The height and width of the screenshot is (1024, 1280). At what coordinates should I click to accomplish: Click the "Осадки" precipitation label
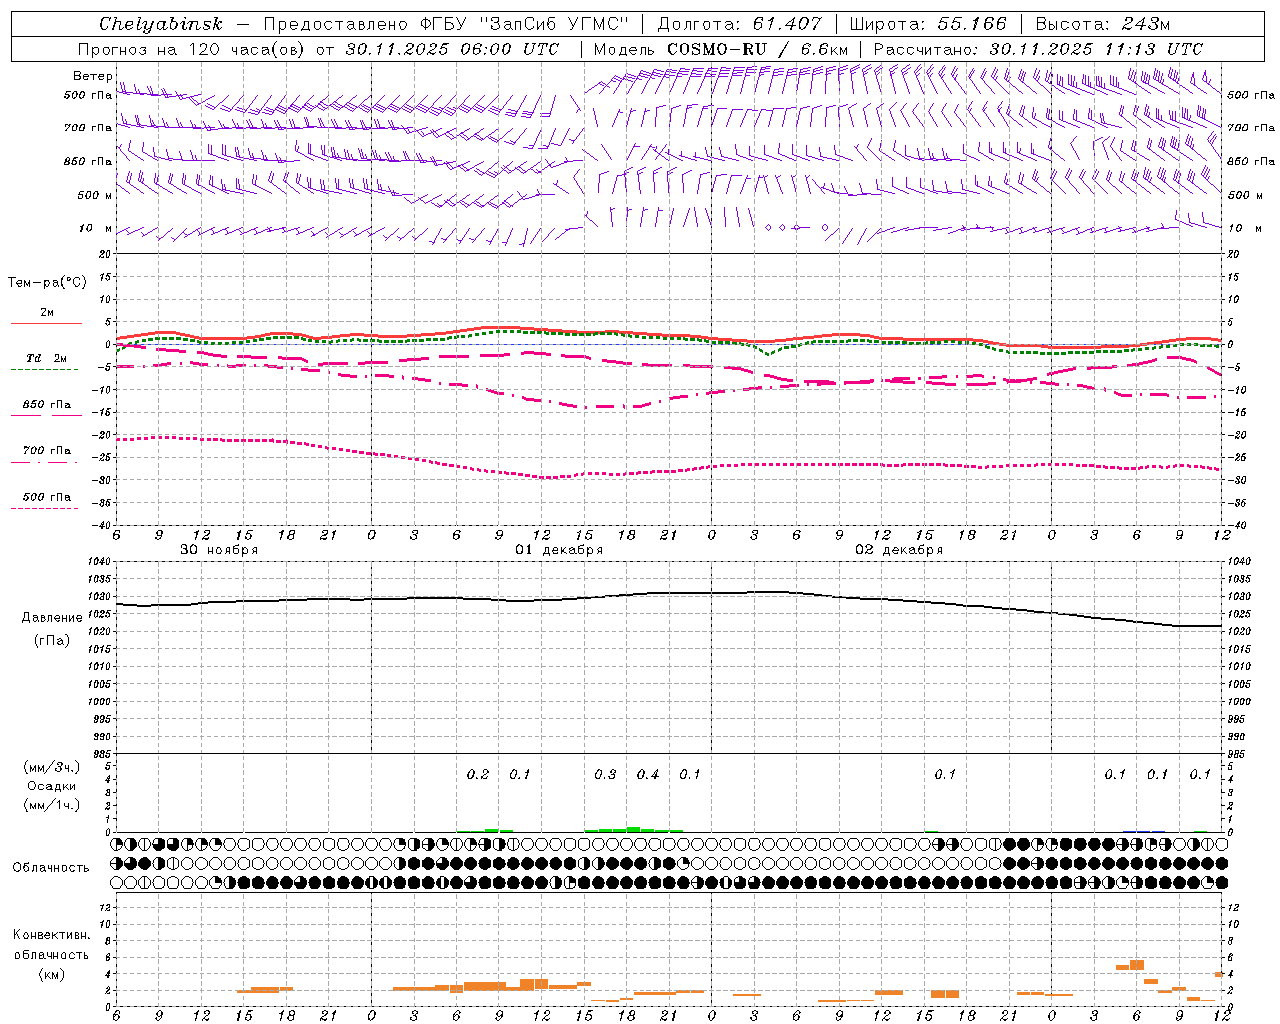click(51, 786)
